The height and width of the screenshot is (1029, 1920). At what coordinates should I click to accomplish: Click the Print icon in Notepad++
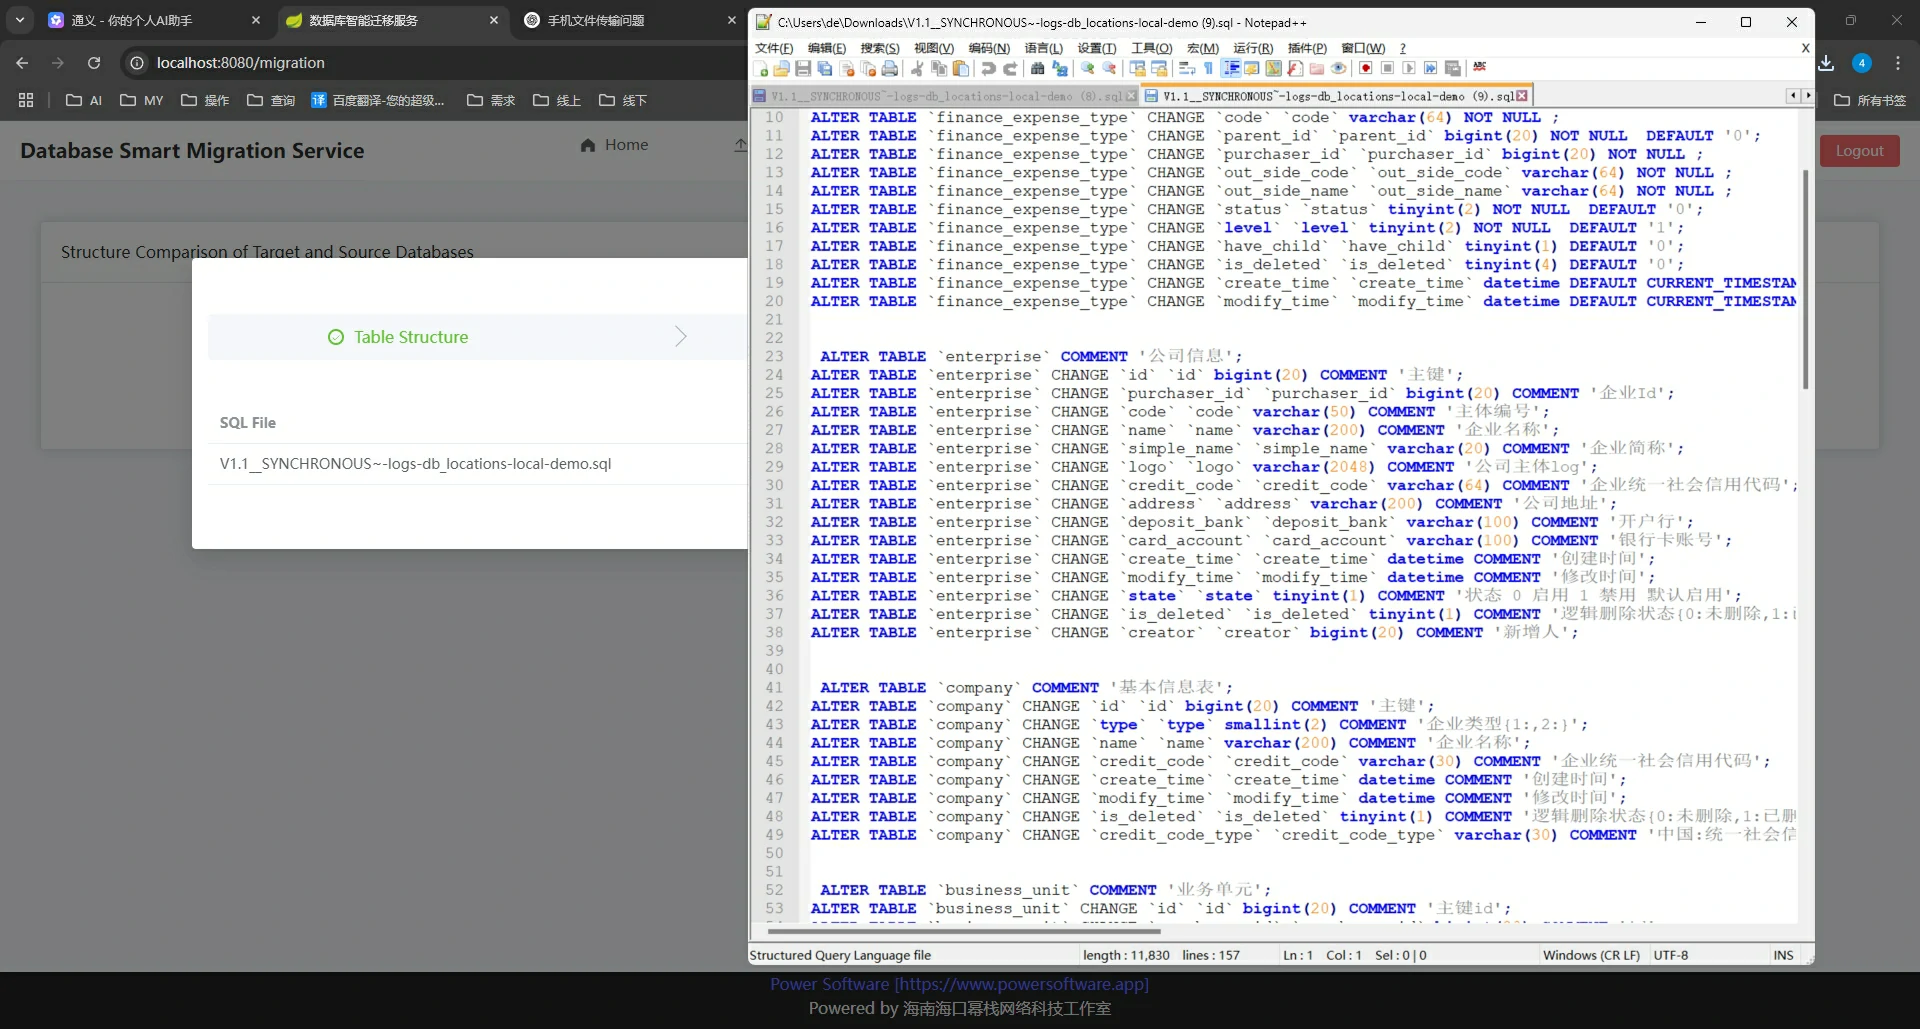889,69
